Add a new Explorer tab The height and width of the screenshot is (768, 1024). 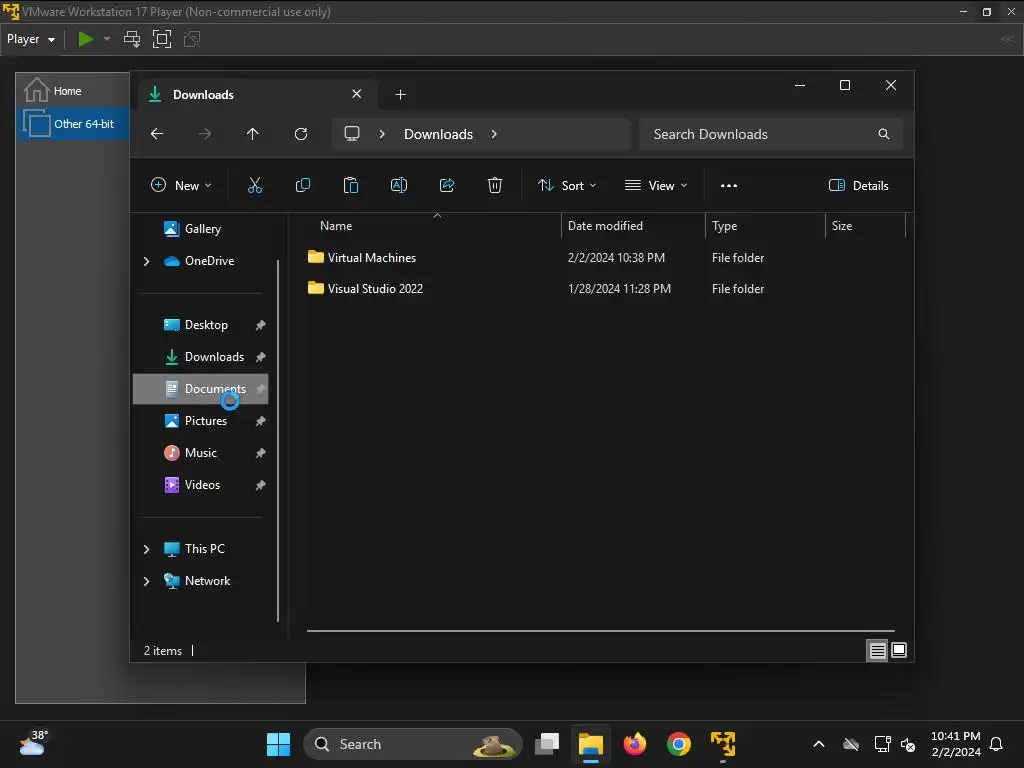click(x=400, y=95)
